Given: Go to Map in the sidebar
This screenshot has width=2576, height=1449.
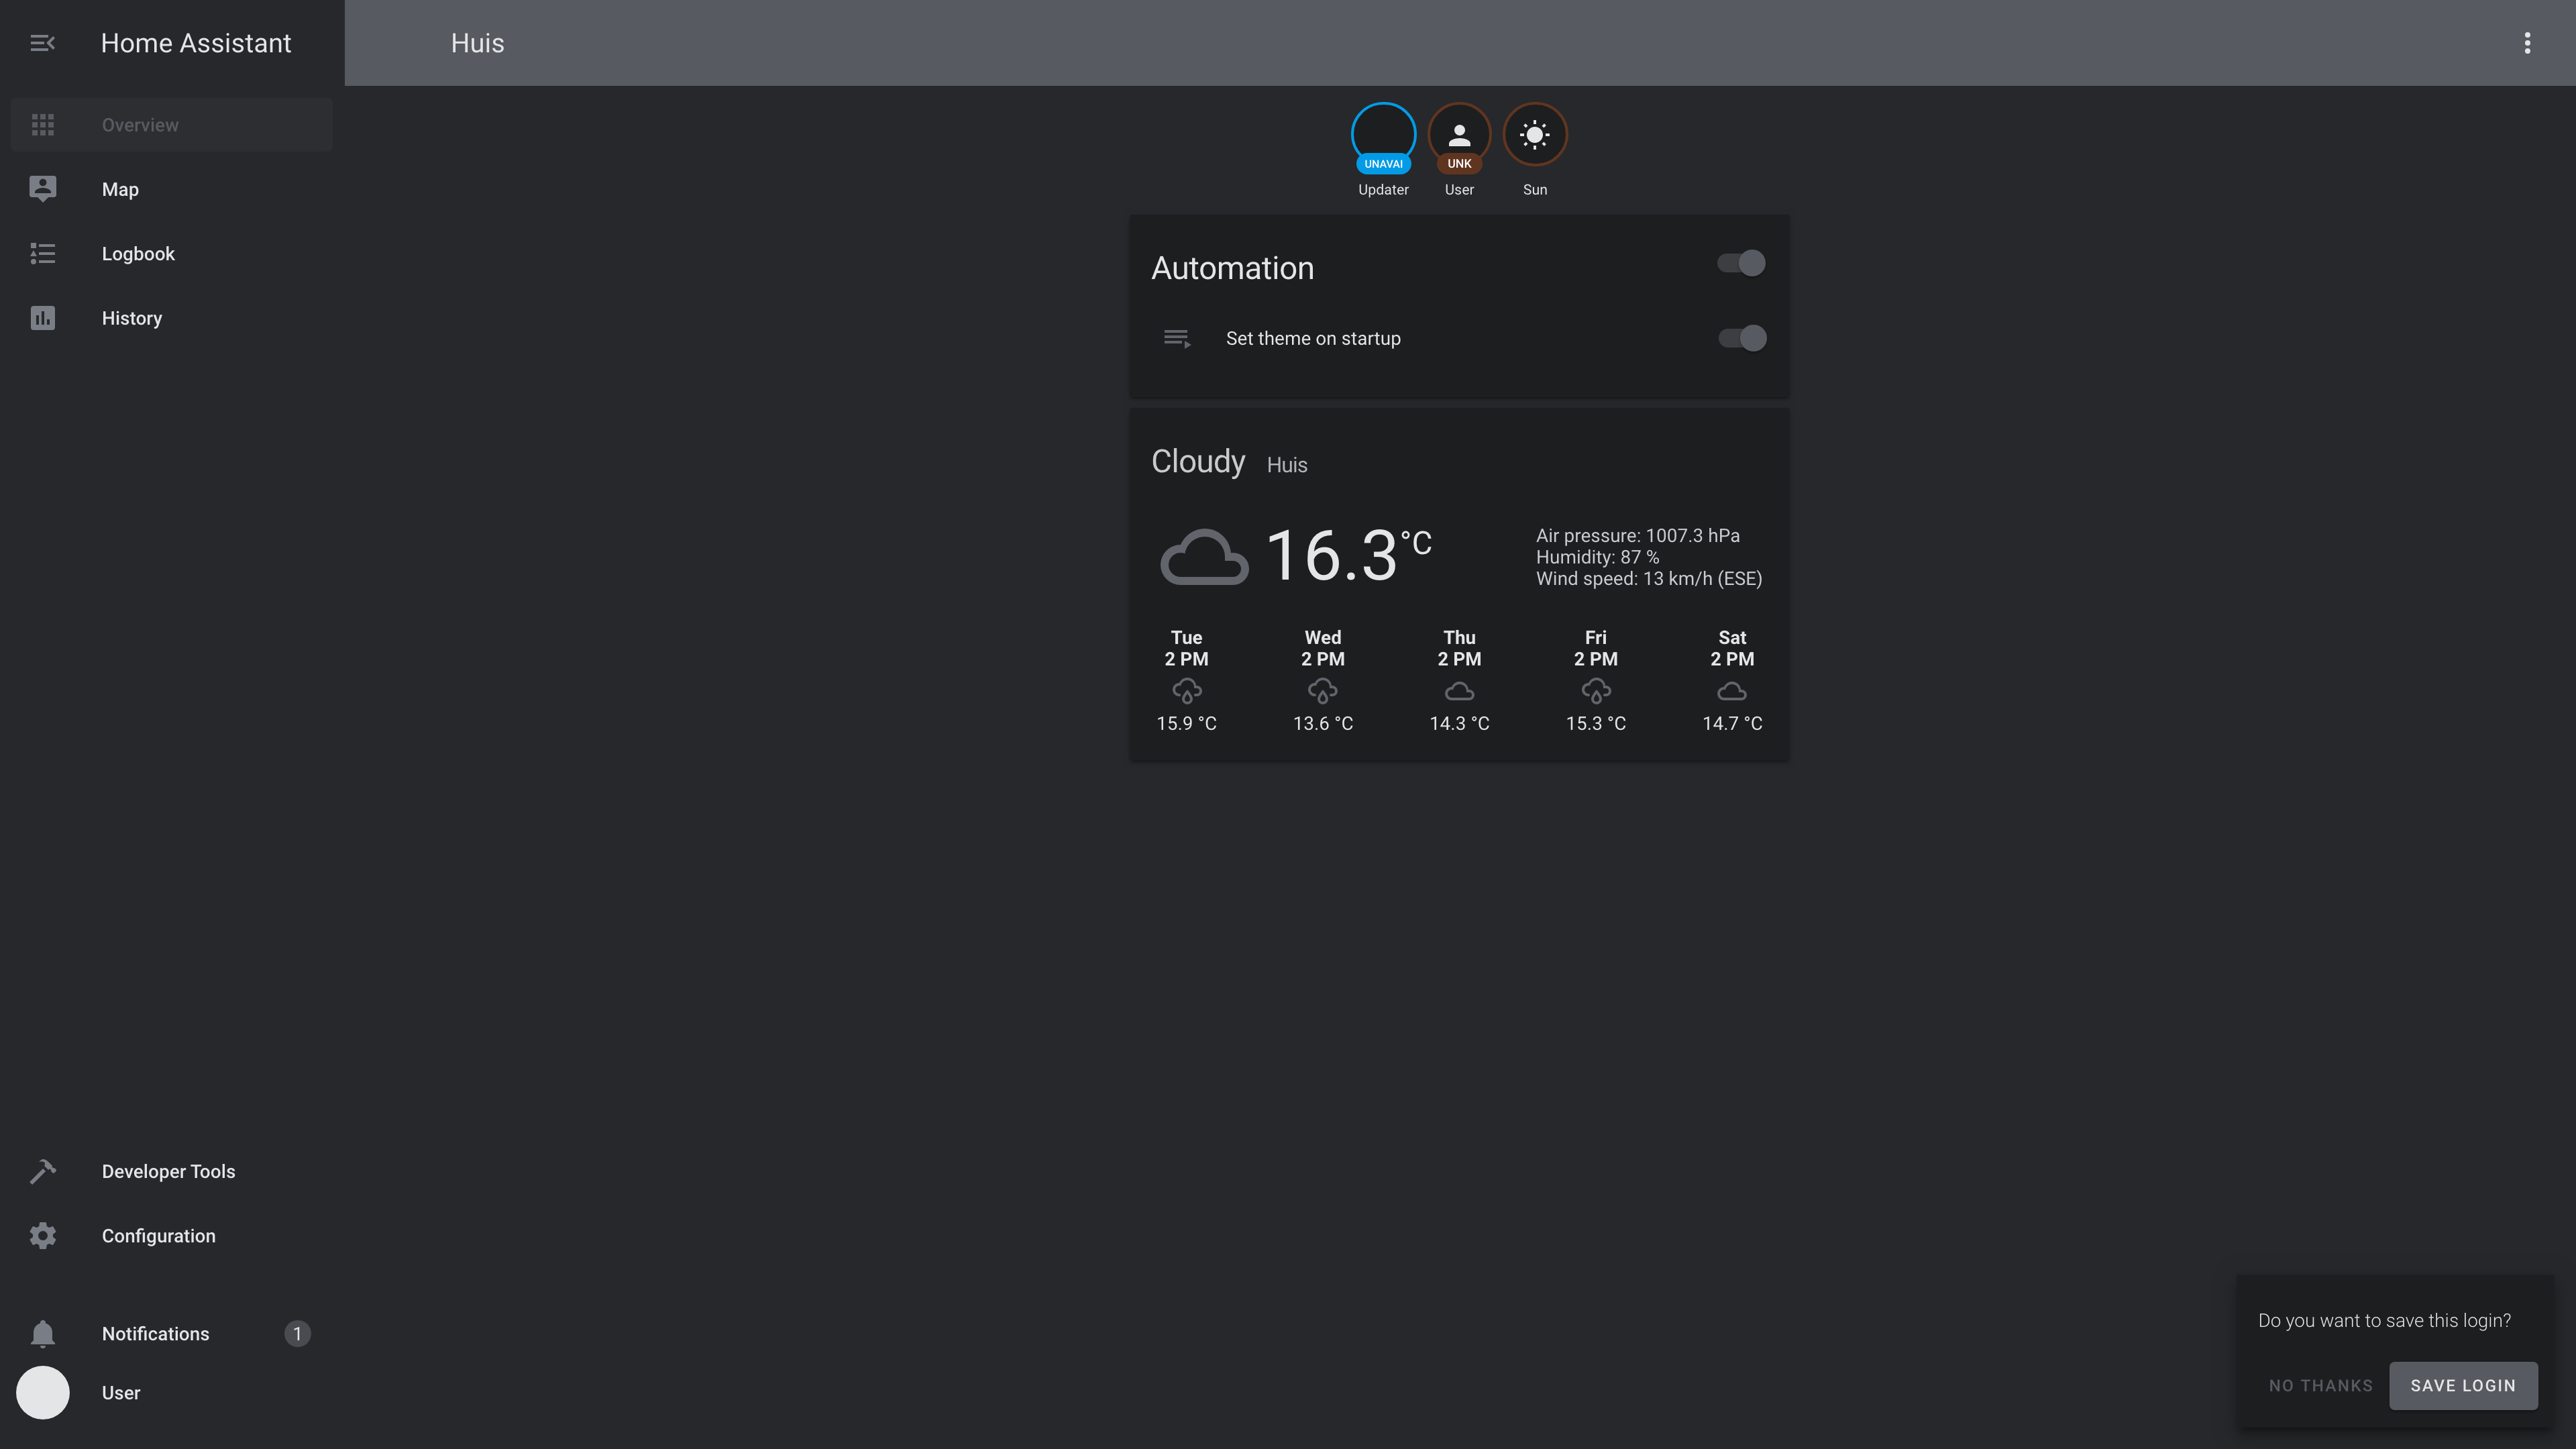Looking at the screenshot, I should (x=171, y=189).
